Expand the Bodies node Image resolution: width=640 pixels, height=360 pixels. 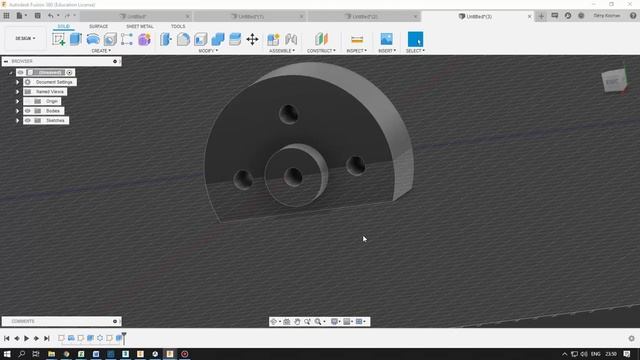pyautogui.click(x=18, y=111)
